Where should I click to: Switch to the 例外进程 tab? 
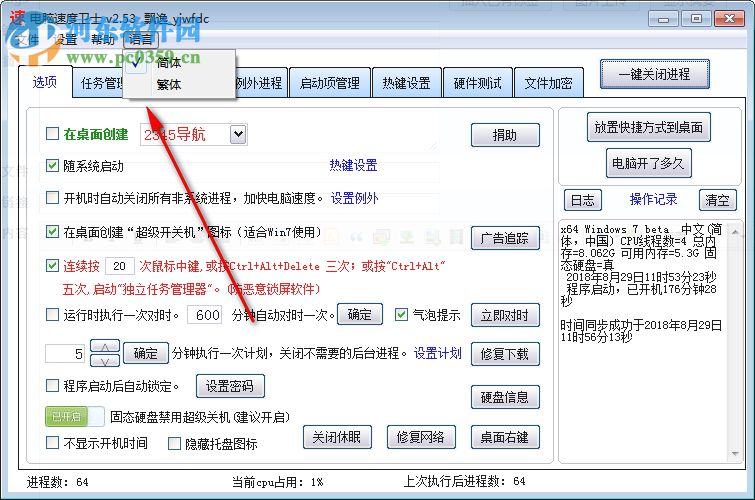(259, 83)
